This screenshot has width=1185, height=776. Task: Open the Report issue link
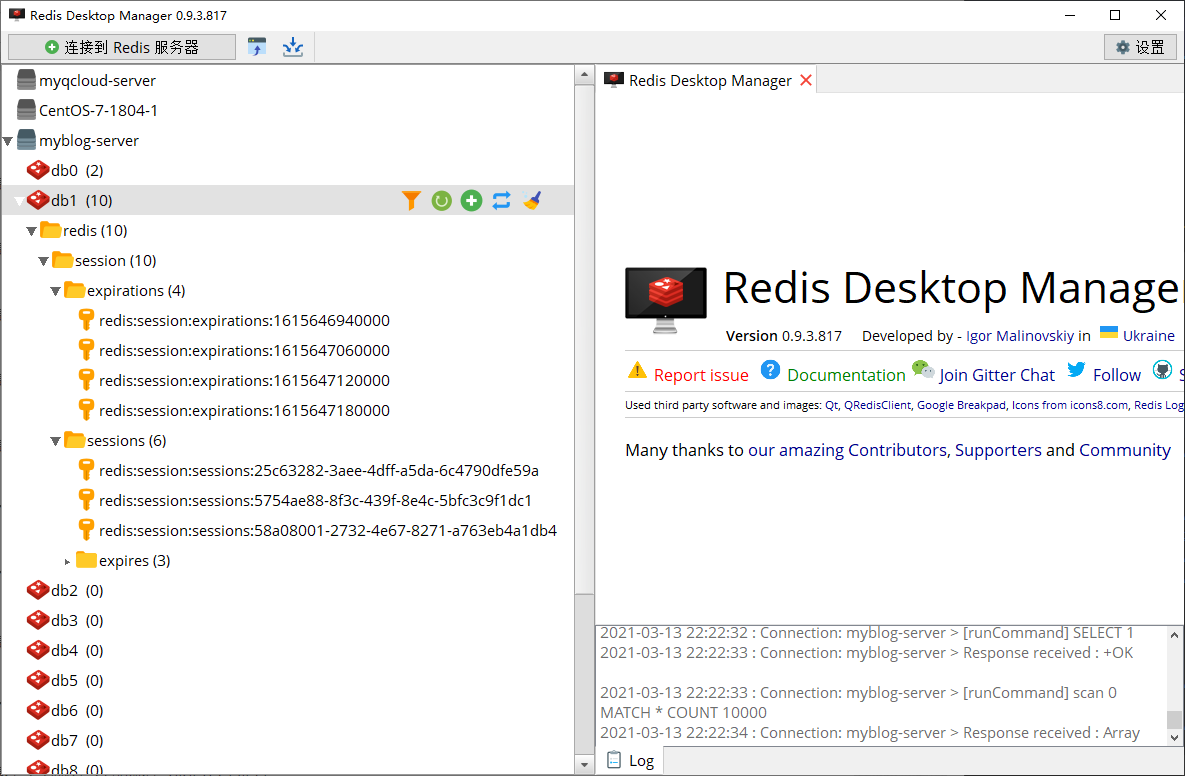click(x=701, y=375)
